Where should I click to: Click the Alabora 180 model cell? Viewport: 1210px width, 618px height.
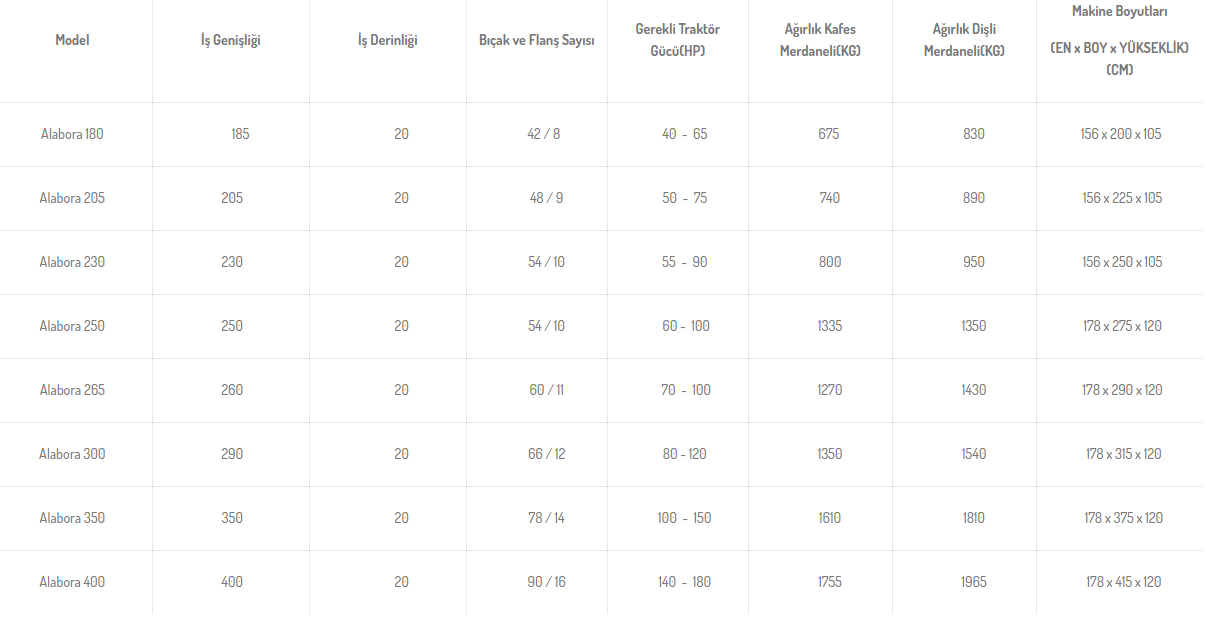pos(72,134)
